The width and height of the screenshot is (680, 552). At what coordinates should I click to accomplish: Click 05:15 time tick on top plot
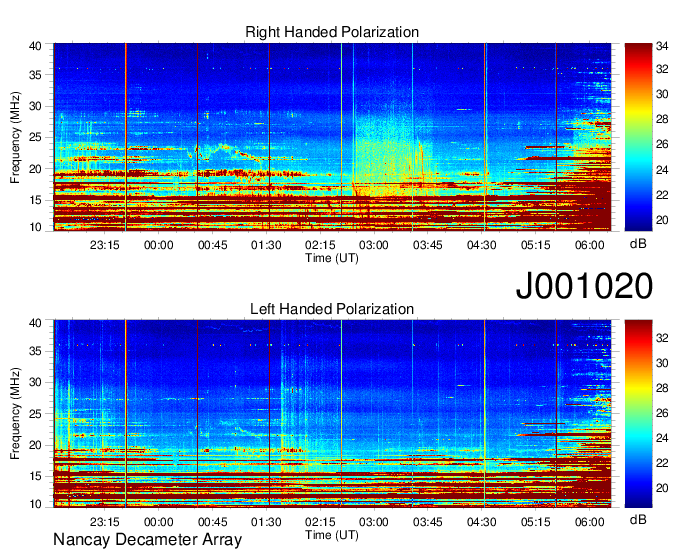coord(536,245)
